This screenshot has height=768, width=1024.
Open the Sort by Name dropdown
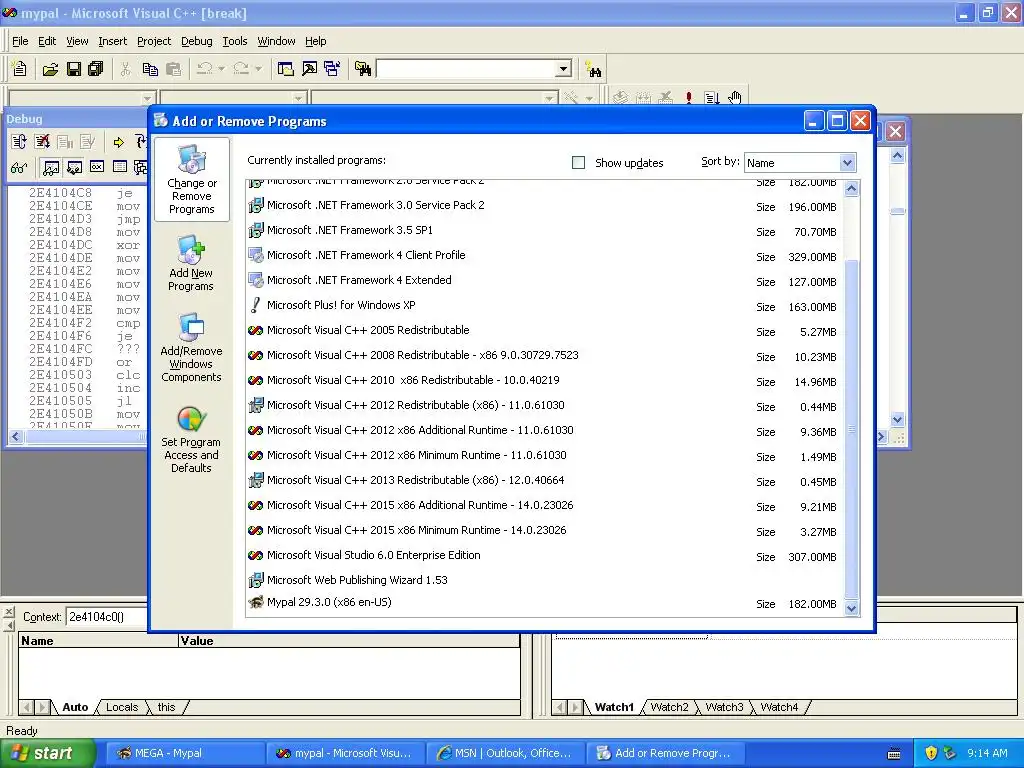pos(847,163)
